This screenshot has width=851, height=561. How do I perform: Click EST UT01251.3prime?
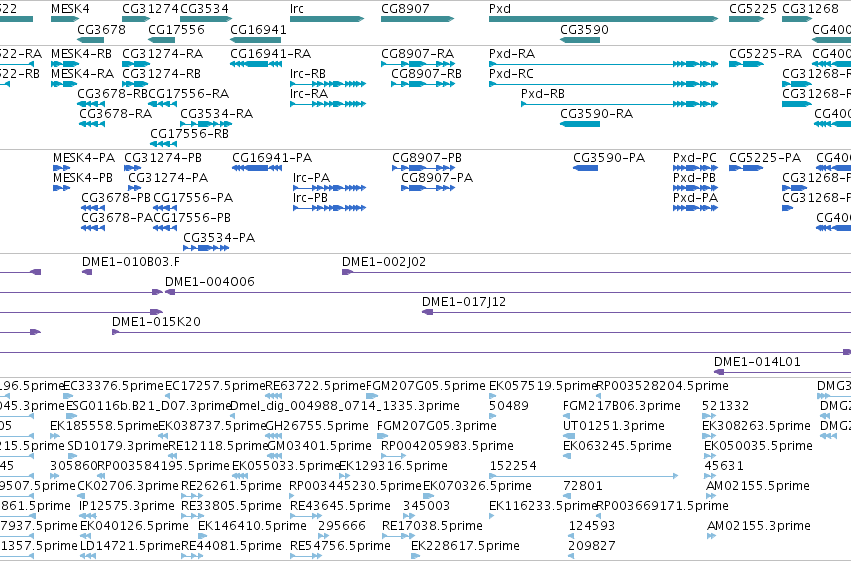614,426
